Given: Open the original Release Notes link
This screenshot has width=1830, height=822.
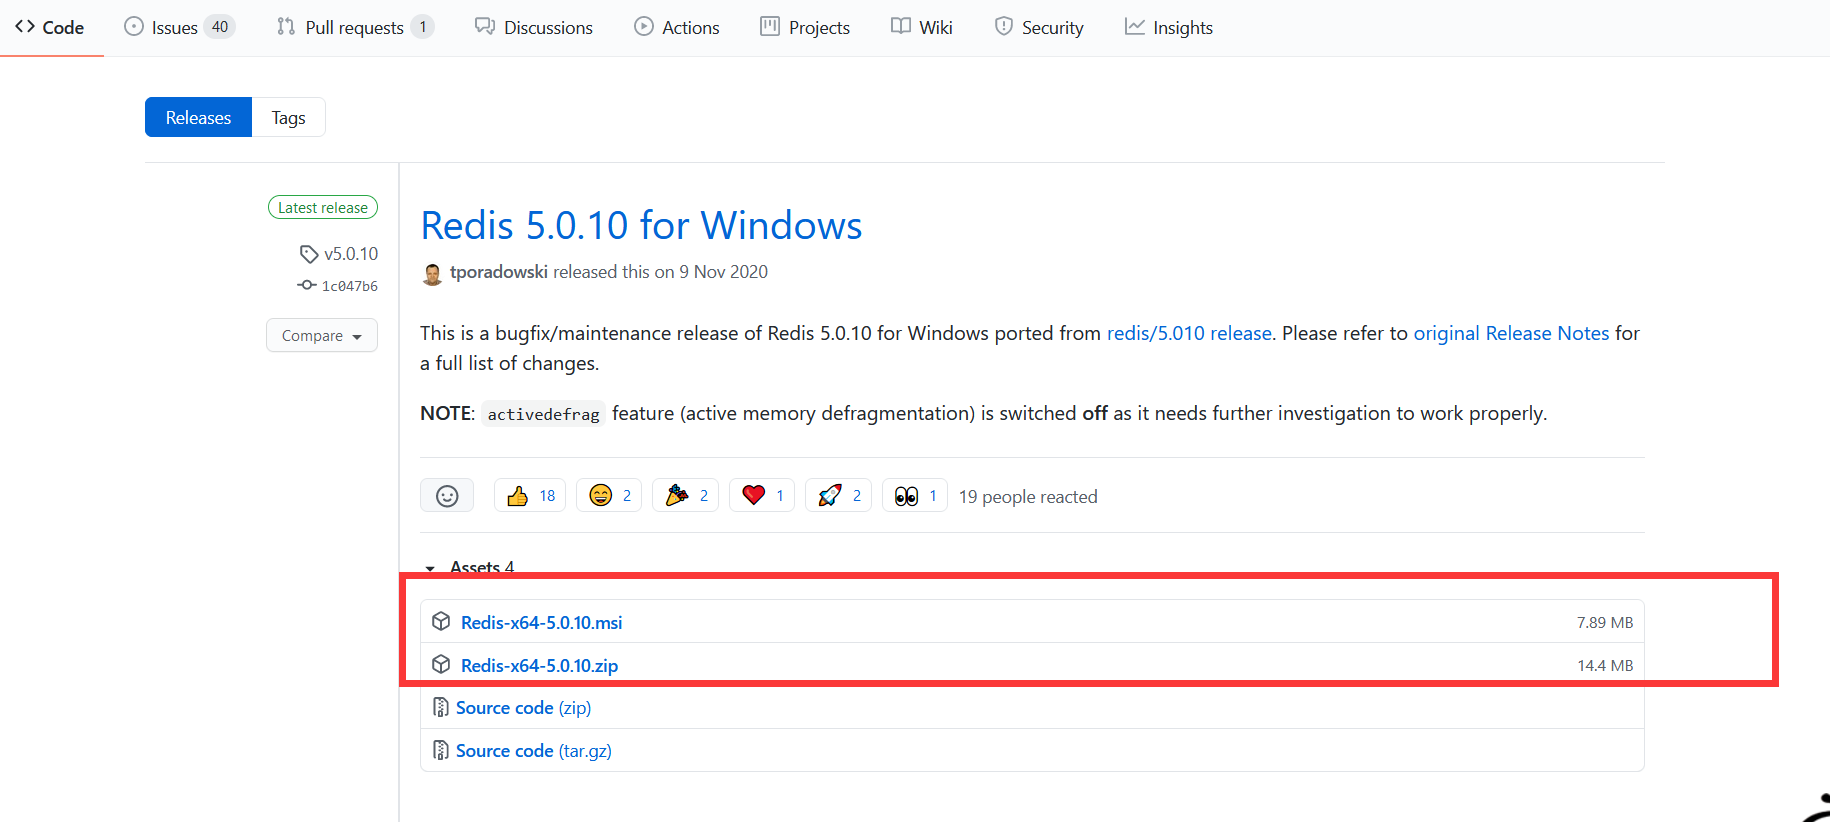Looking at the screenshot, I should pyautogui.click(x=1511, y=333).
